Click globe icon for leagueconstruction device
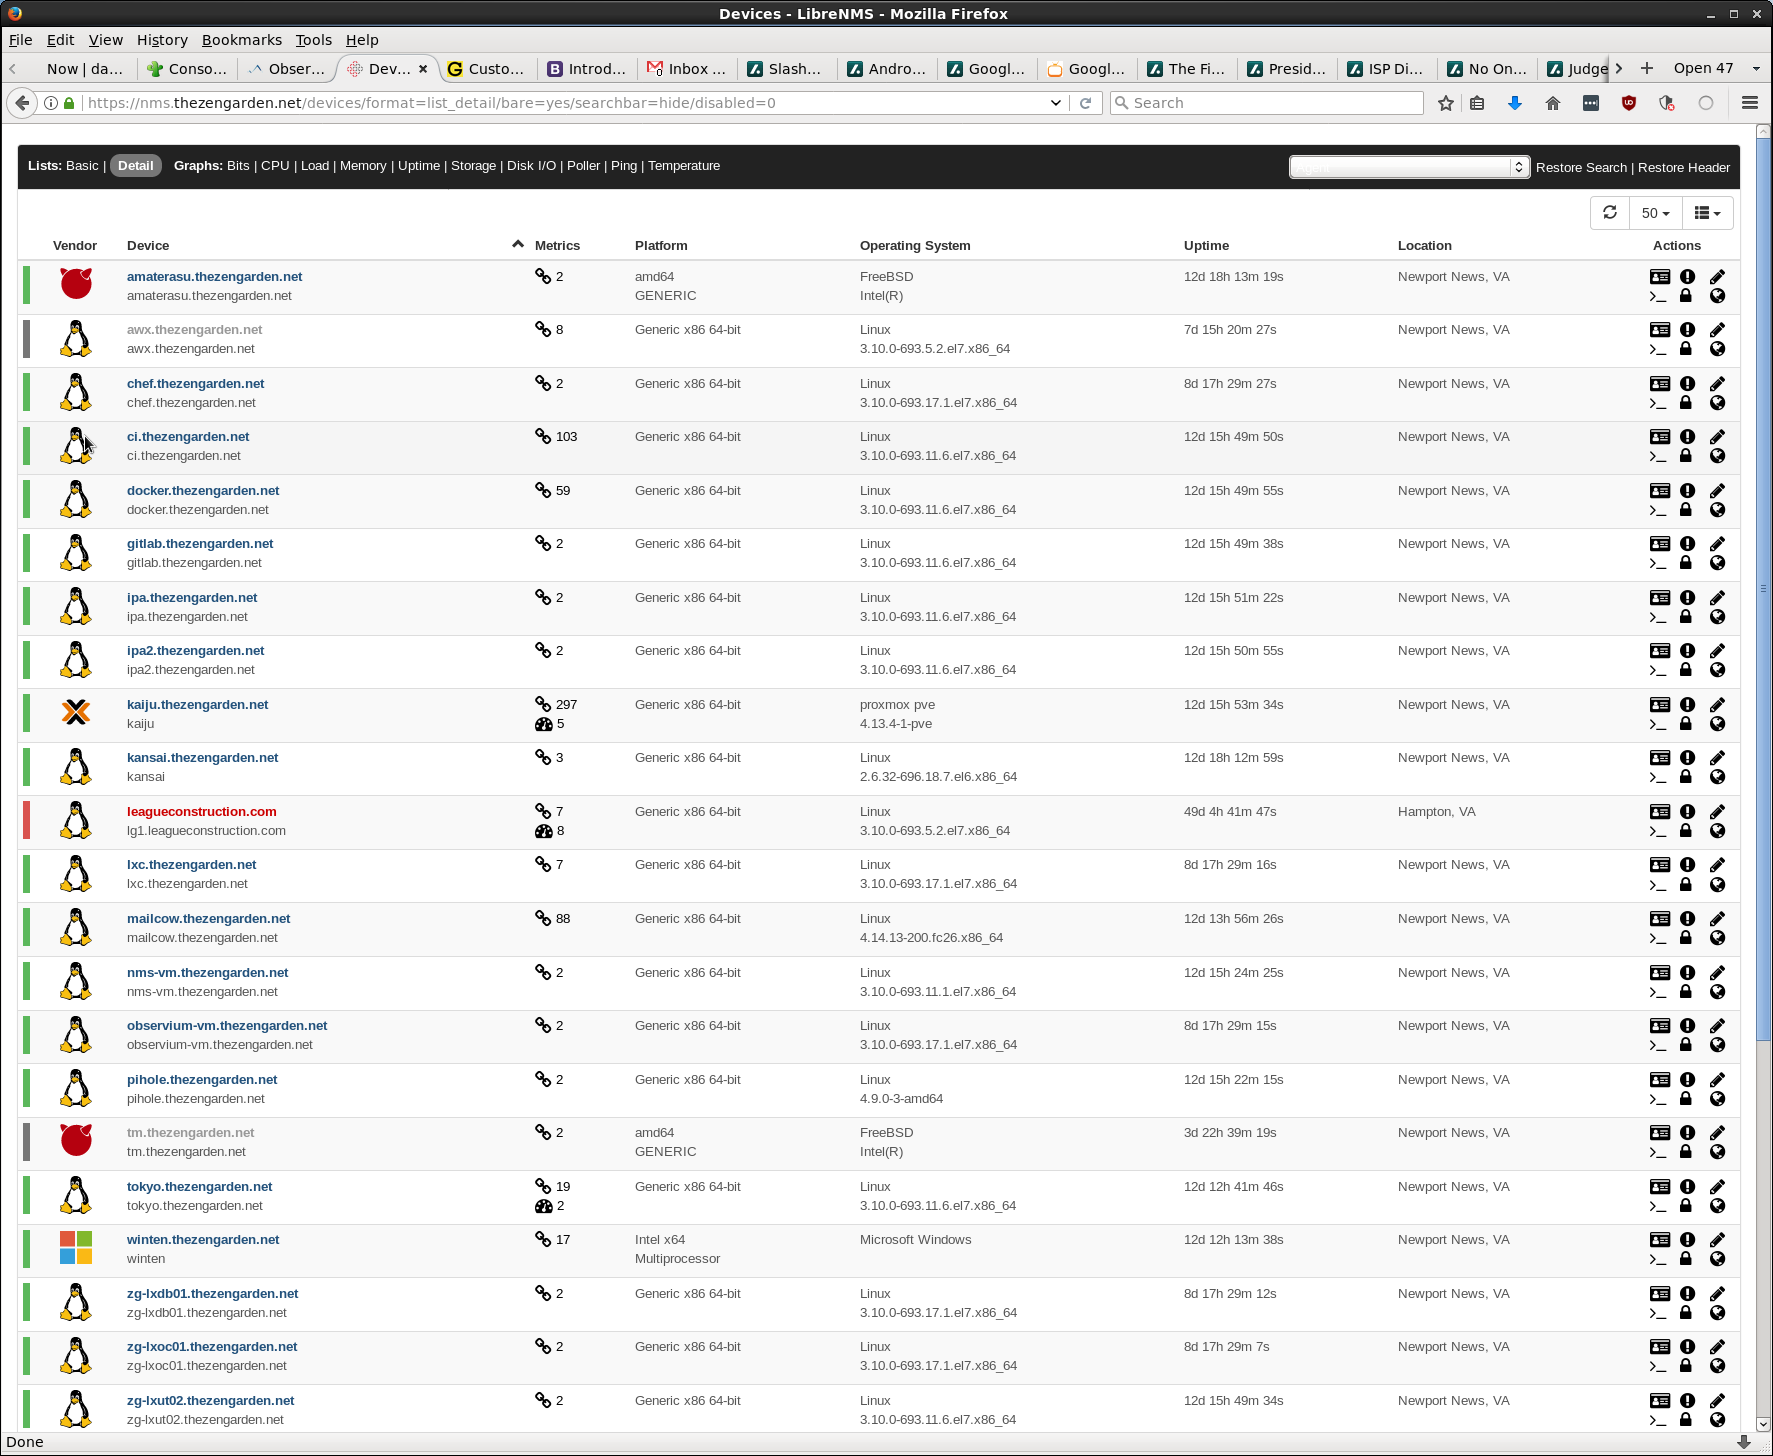 tap(1717, 831)
